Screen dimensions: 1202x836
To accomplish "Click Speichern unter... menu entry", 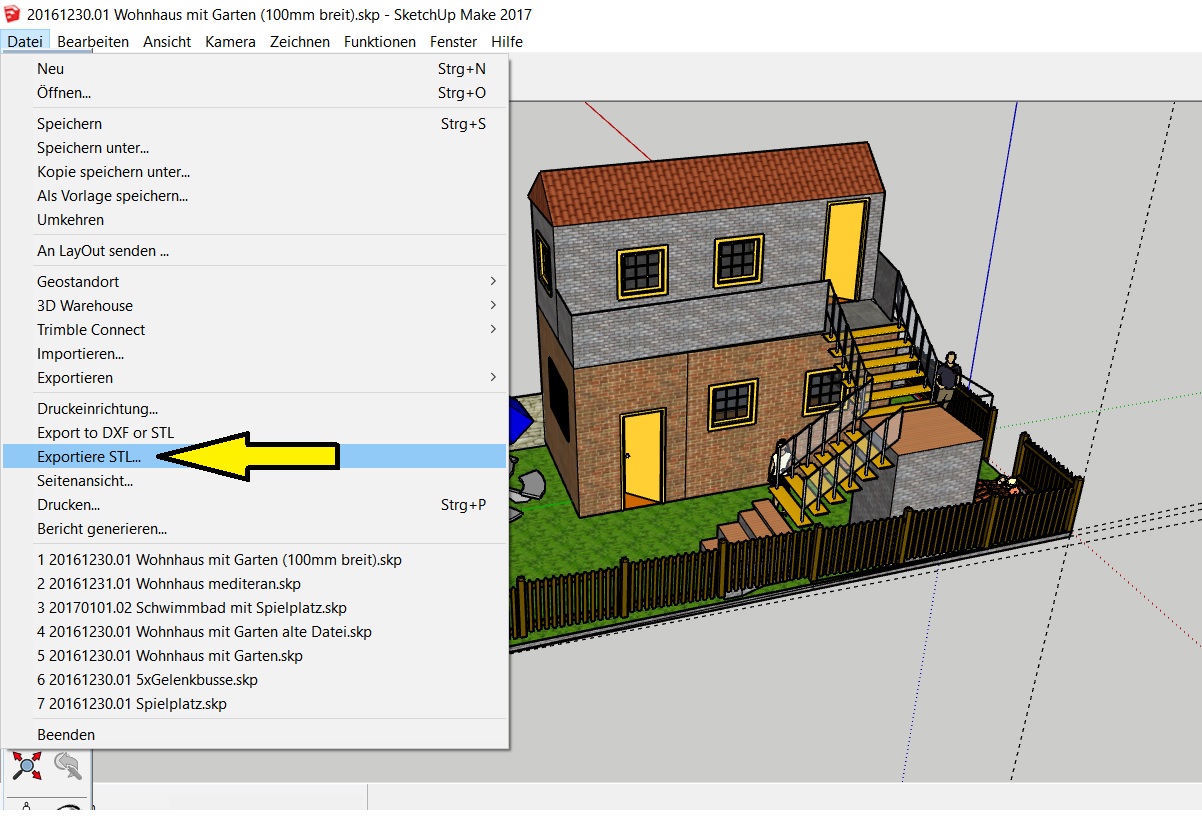I will 93,148.
